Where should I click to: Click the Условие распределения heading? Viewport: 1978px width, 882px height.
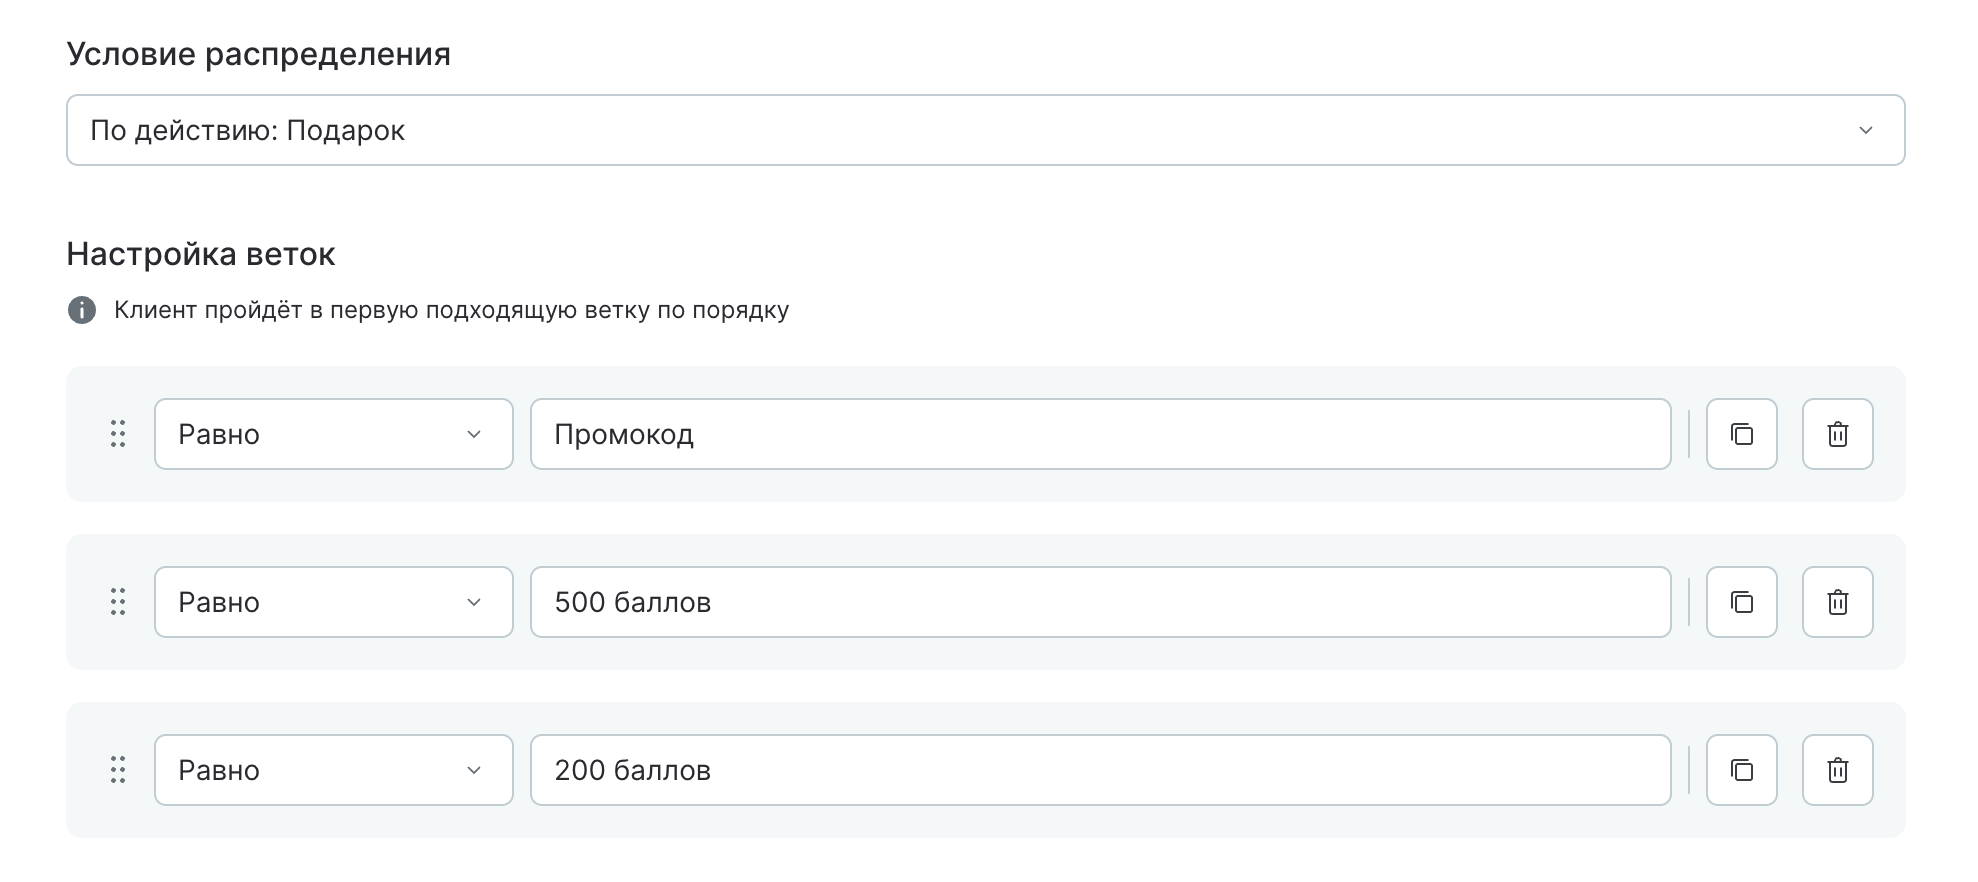258,54
